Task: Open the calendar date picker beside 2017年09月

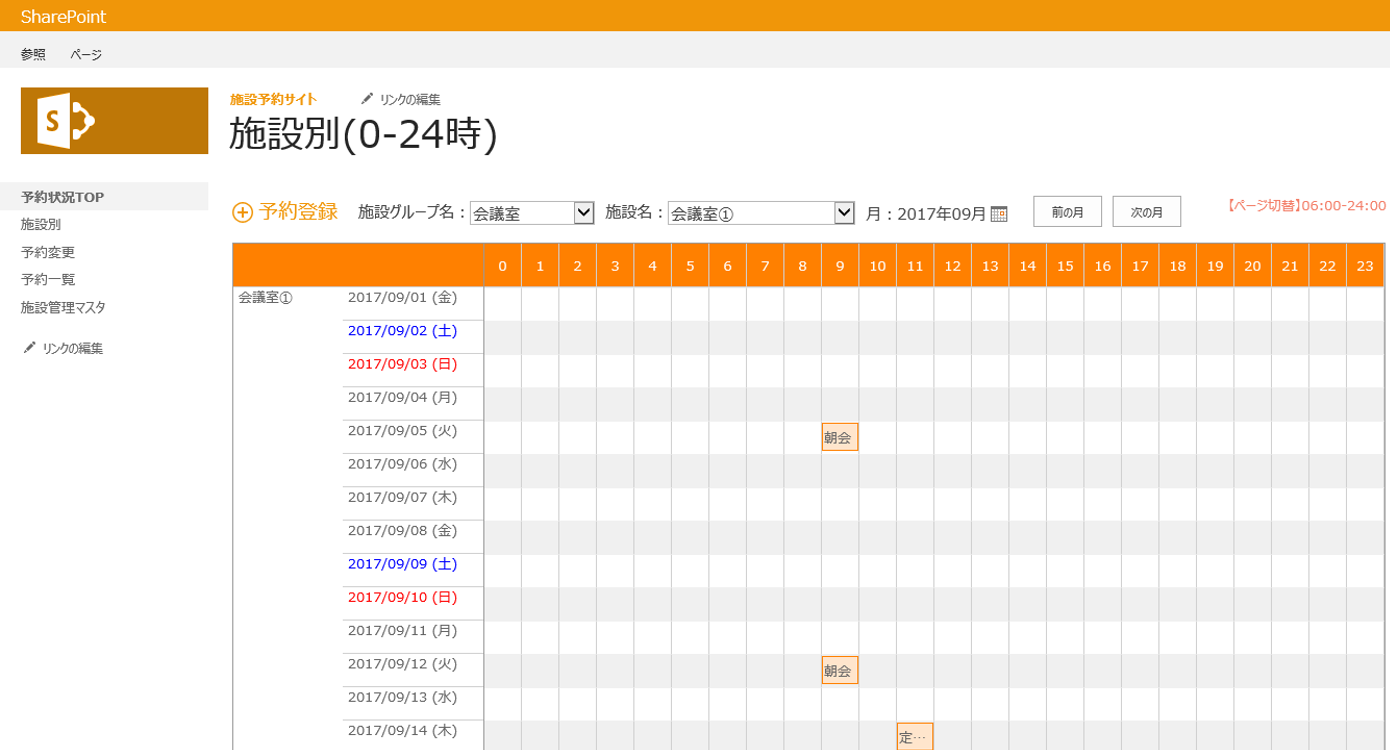Action: click(x=997, y=212)
